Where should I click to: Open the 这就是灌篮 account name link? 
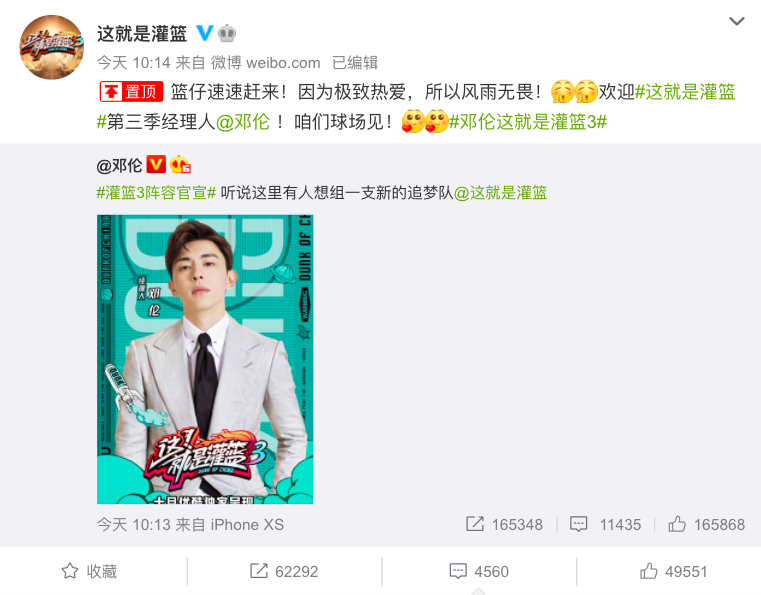tap(142, 33)
